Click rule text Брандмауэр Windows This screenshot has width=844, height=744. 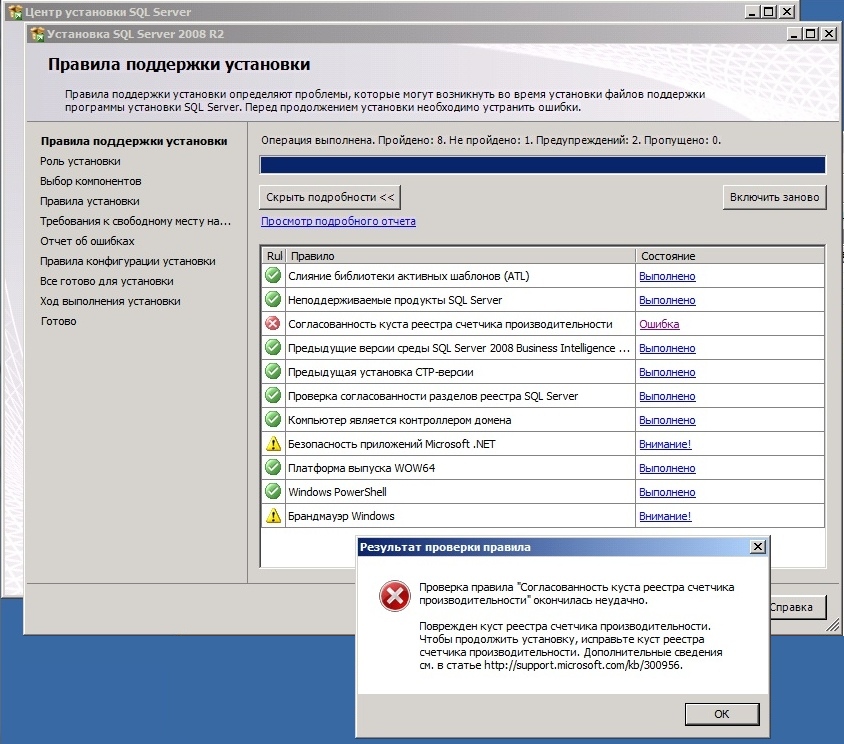point(341,516)
